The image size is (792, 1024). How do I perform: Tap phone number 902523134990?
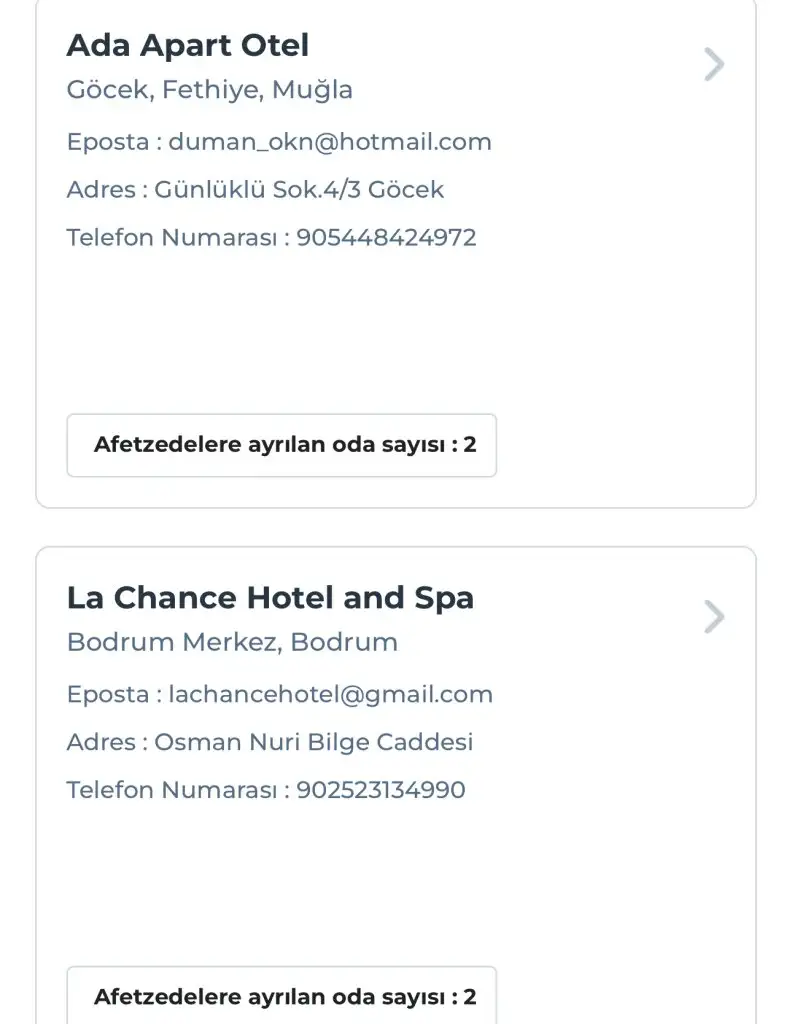point(381,790)
